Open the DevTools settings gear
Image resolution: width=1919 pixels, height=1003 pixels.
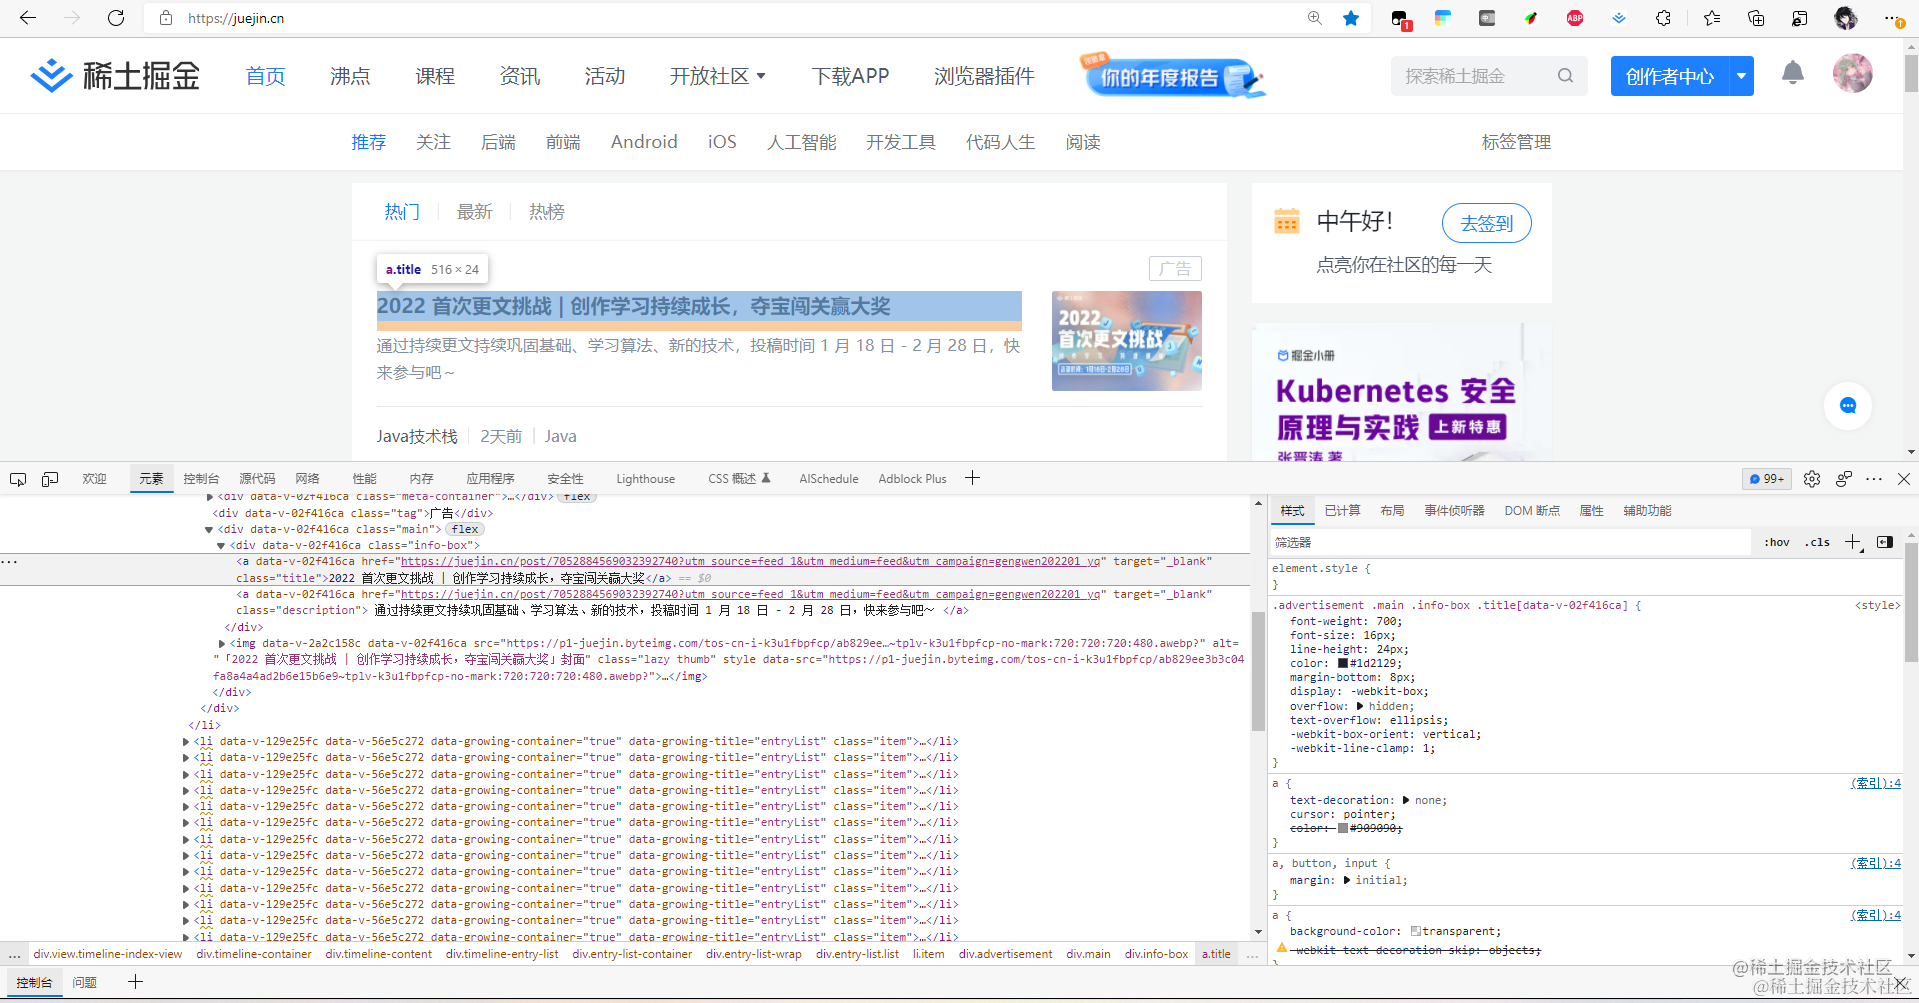coord(1812,479)
